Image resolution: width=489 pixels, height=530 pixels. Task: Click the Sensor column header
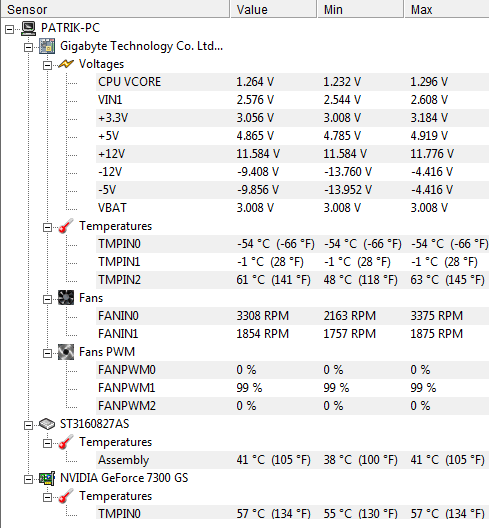point(115,9)
